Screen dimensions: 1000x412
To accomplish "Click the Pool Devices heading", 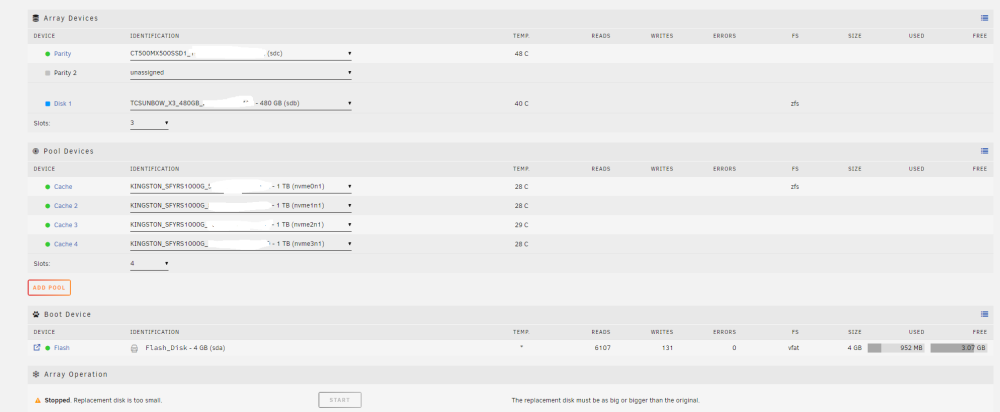I will point(68,151).
